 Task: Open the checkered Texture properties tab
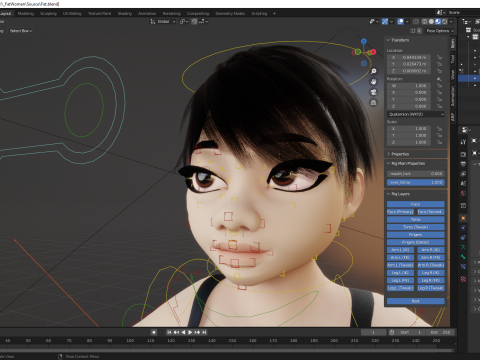(x=463, y=279)
